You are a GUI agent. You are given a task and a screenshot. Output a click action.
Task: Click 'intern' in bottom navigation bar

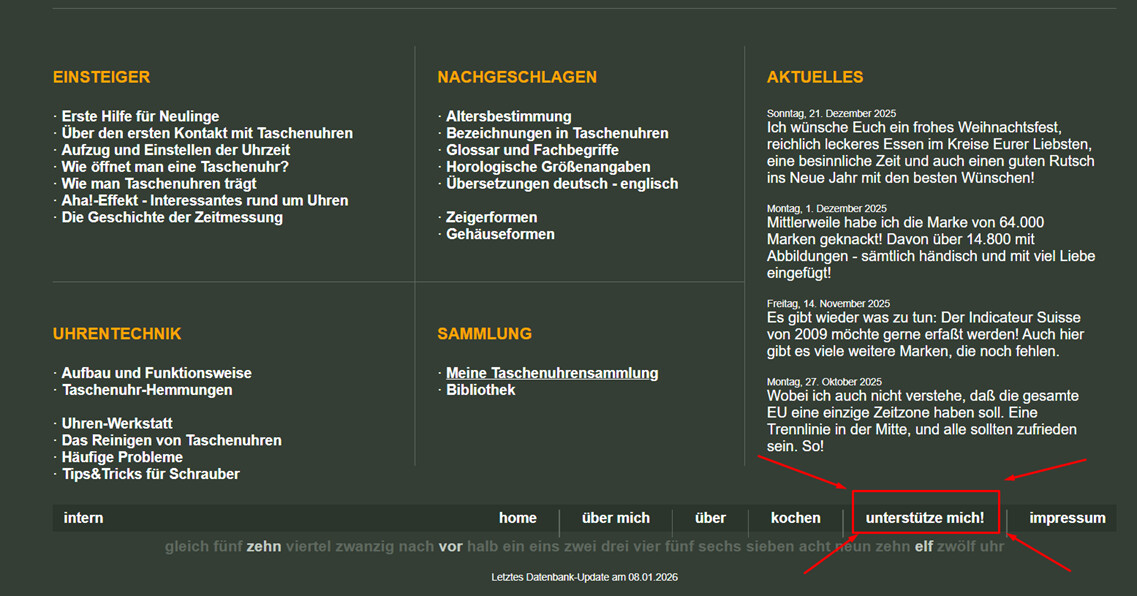tap(83, 518)
